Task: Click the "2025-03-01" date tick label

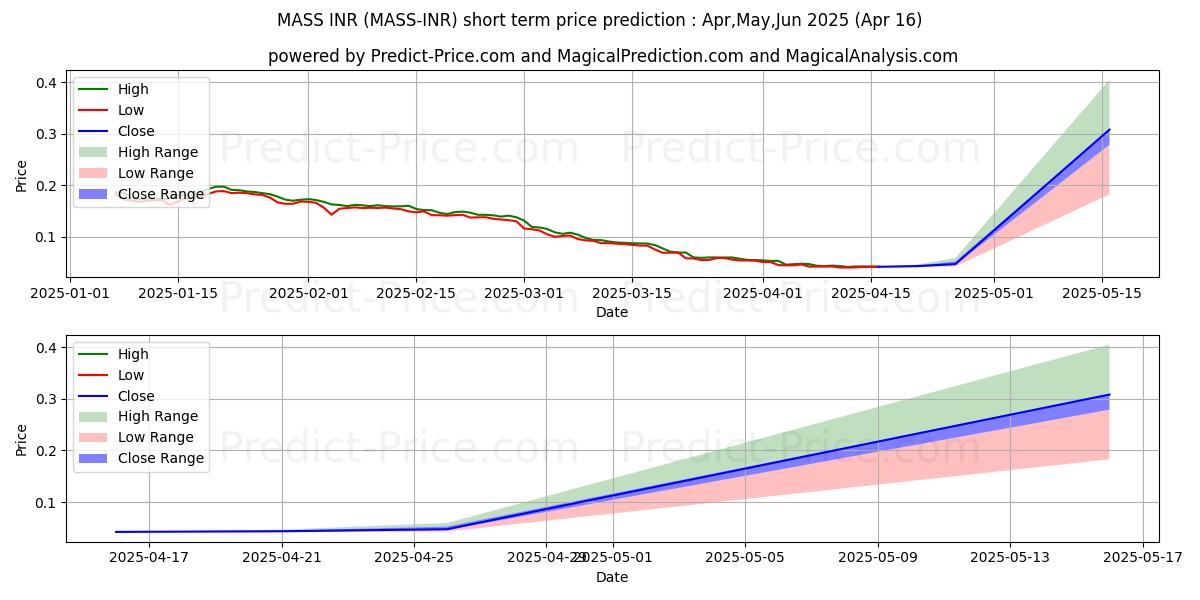Action: point(524,293)
